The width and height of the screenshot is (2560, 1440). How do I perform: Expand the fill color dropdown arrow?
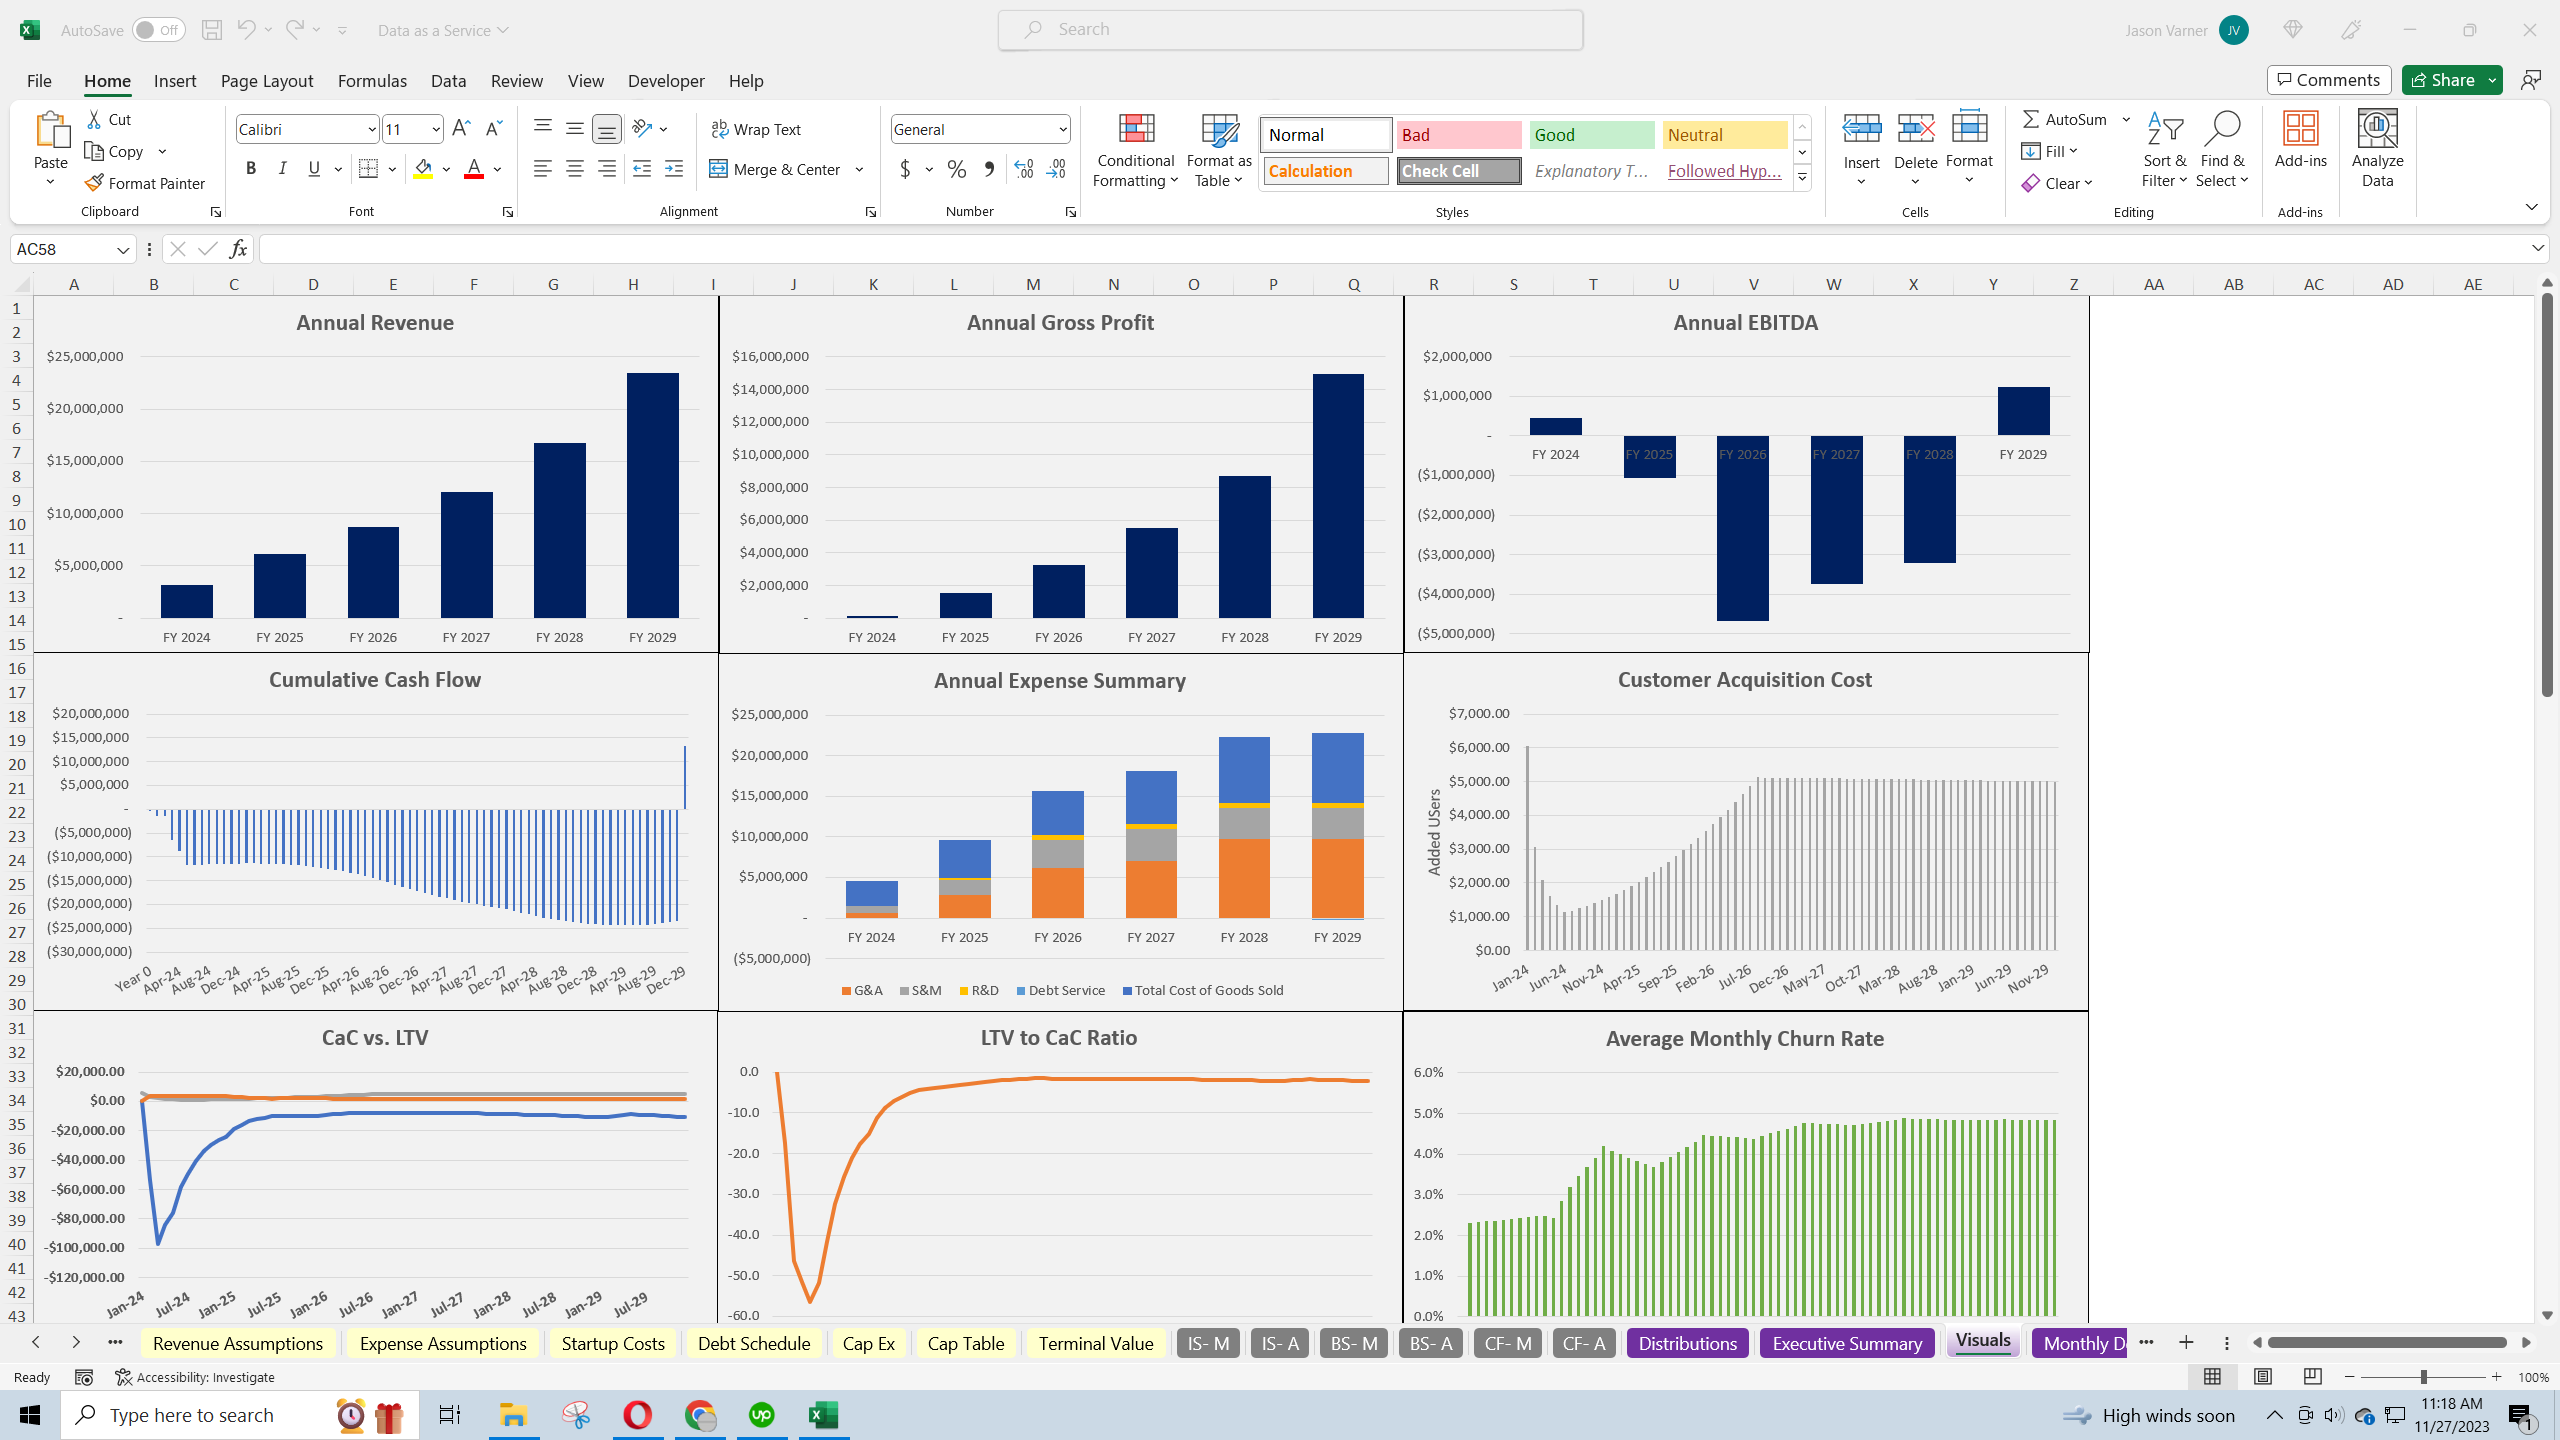[447, 168]
